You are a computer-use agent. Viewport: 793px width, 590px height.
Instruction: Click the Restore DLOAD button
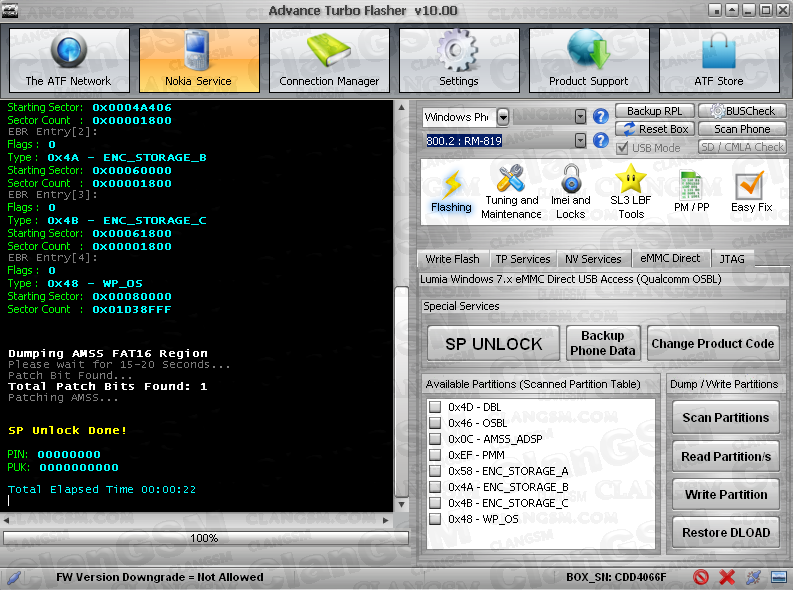point(726,533)
